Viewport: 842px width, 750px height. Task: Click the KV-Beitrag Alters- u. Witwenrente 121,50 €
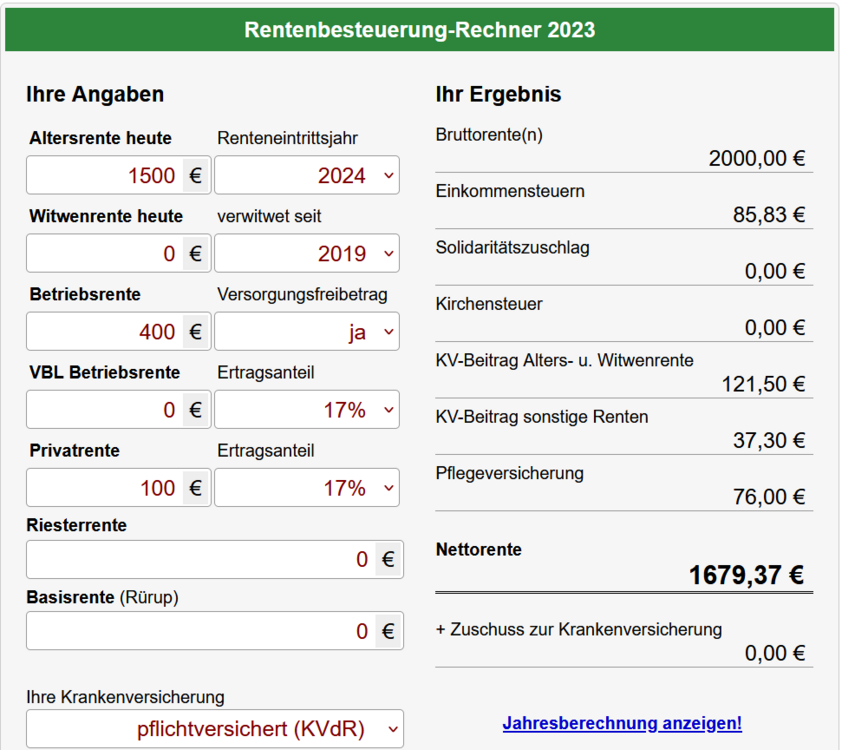click(763, 384)
